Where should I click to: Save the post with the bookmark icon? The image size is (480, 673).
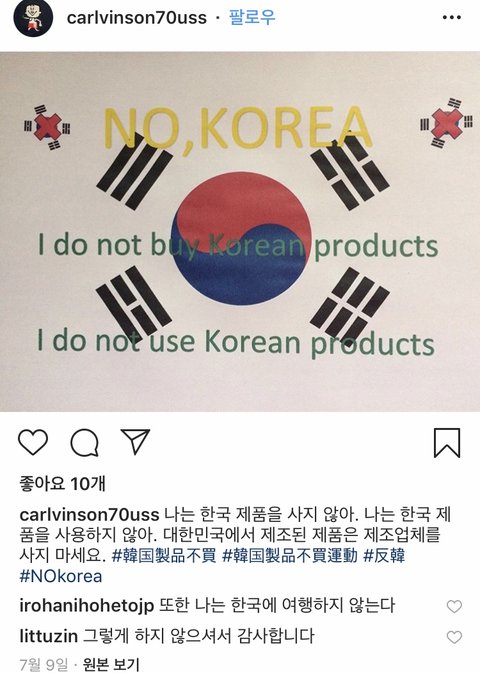[447, 443]
